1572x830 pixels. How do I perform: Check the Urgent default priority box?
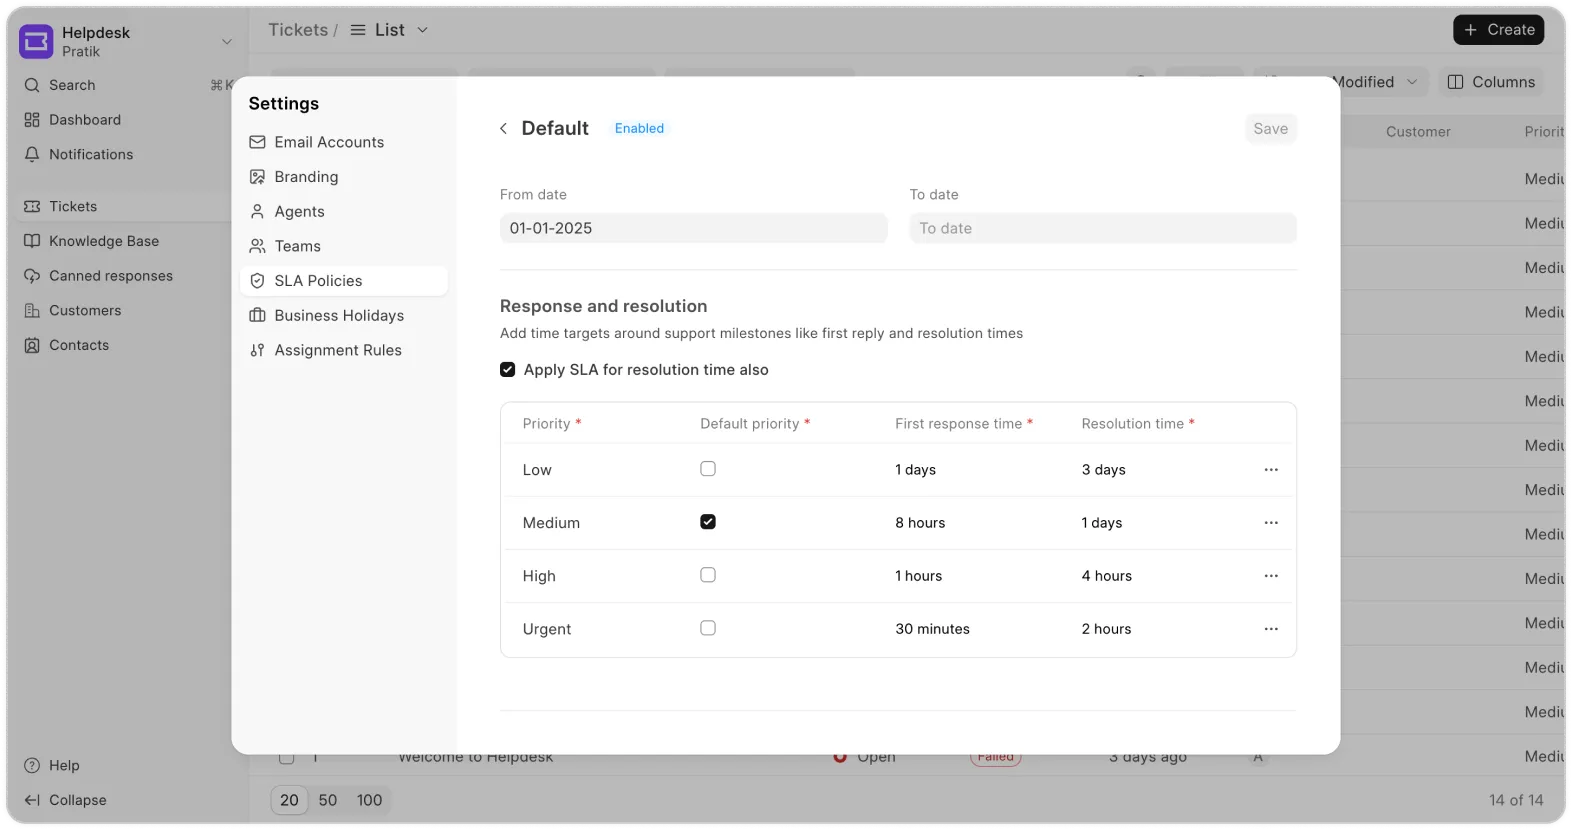tap(708, 628)
